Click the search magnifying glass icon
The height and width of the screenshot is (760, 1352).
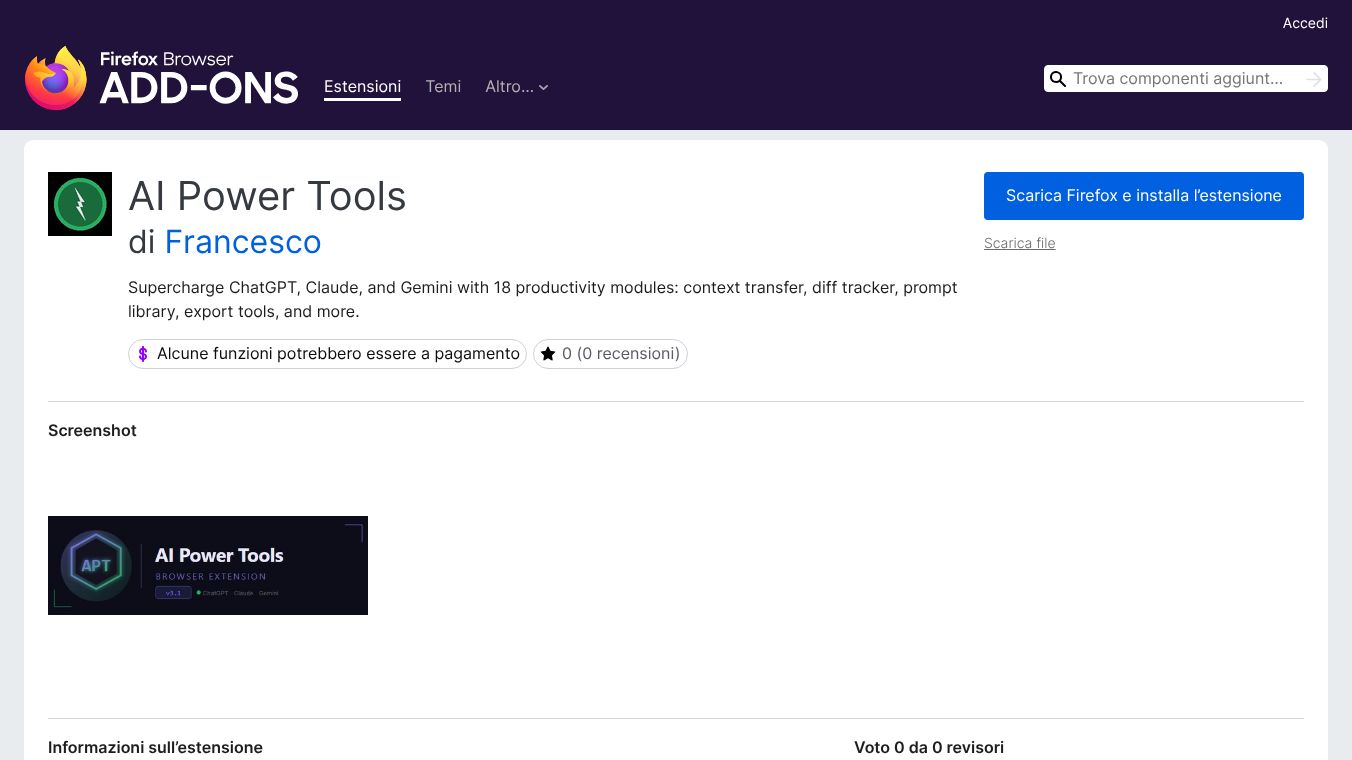click(x=1058, y=78)
